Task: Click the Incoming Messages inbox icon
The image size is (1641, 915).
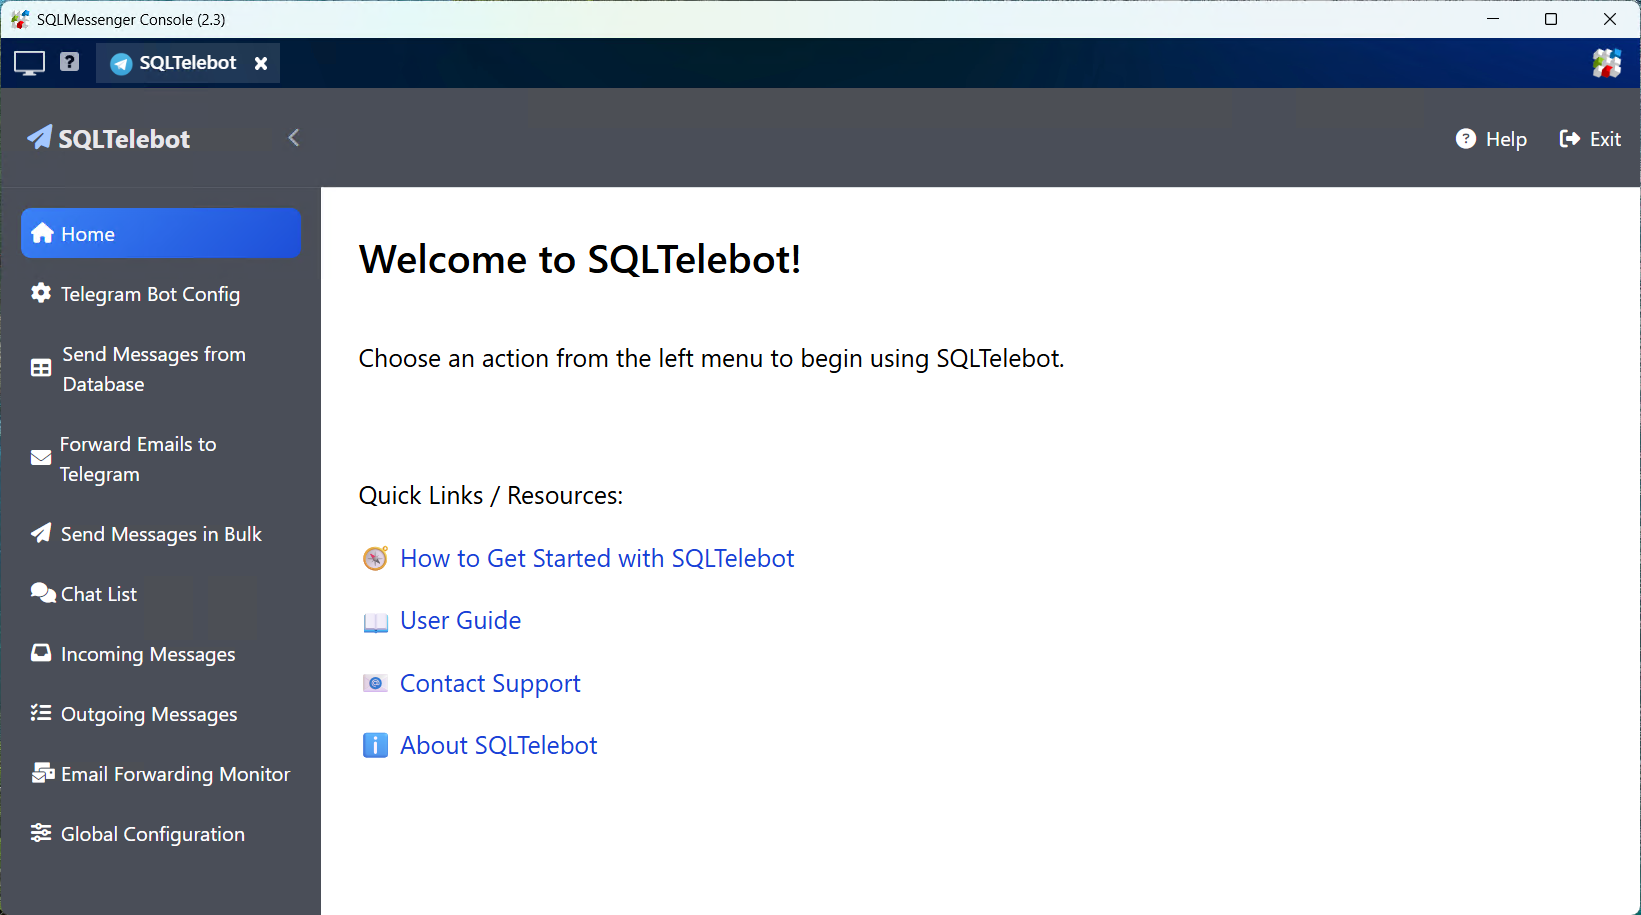Action: point(40,652)
